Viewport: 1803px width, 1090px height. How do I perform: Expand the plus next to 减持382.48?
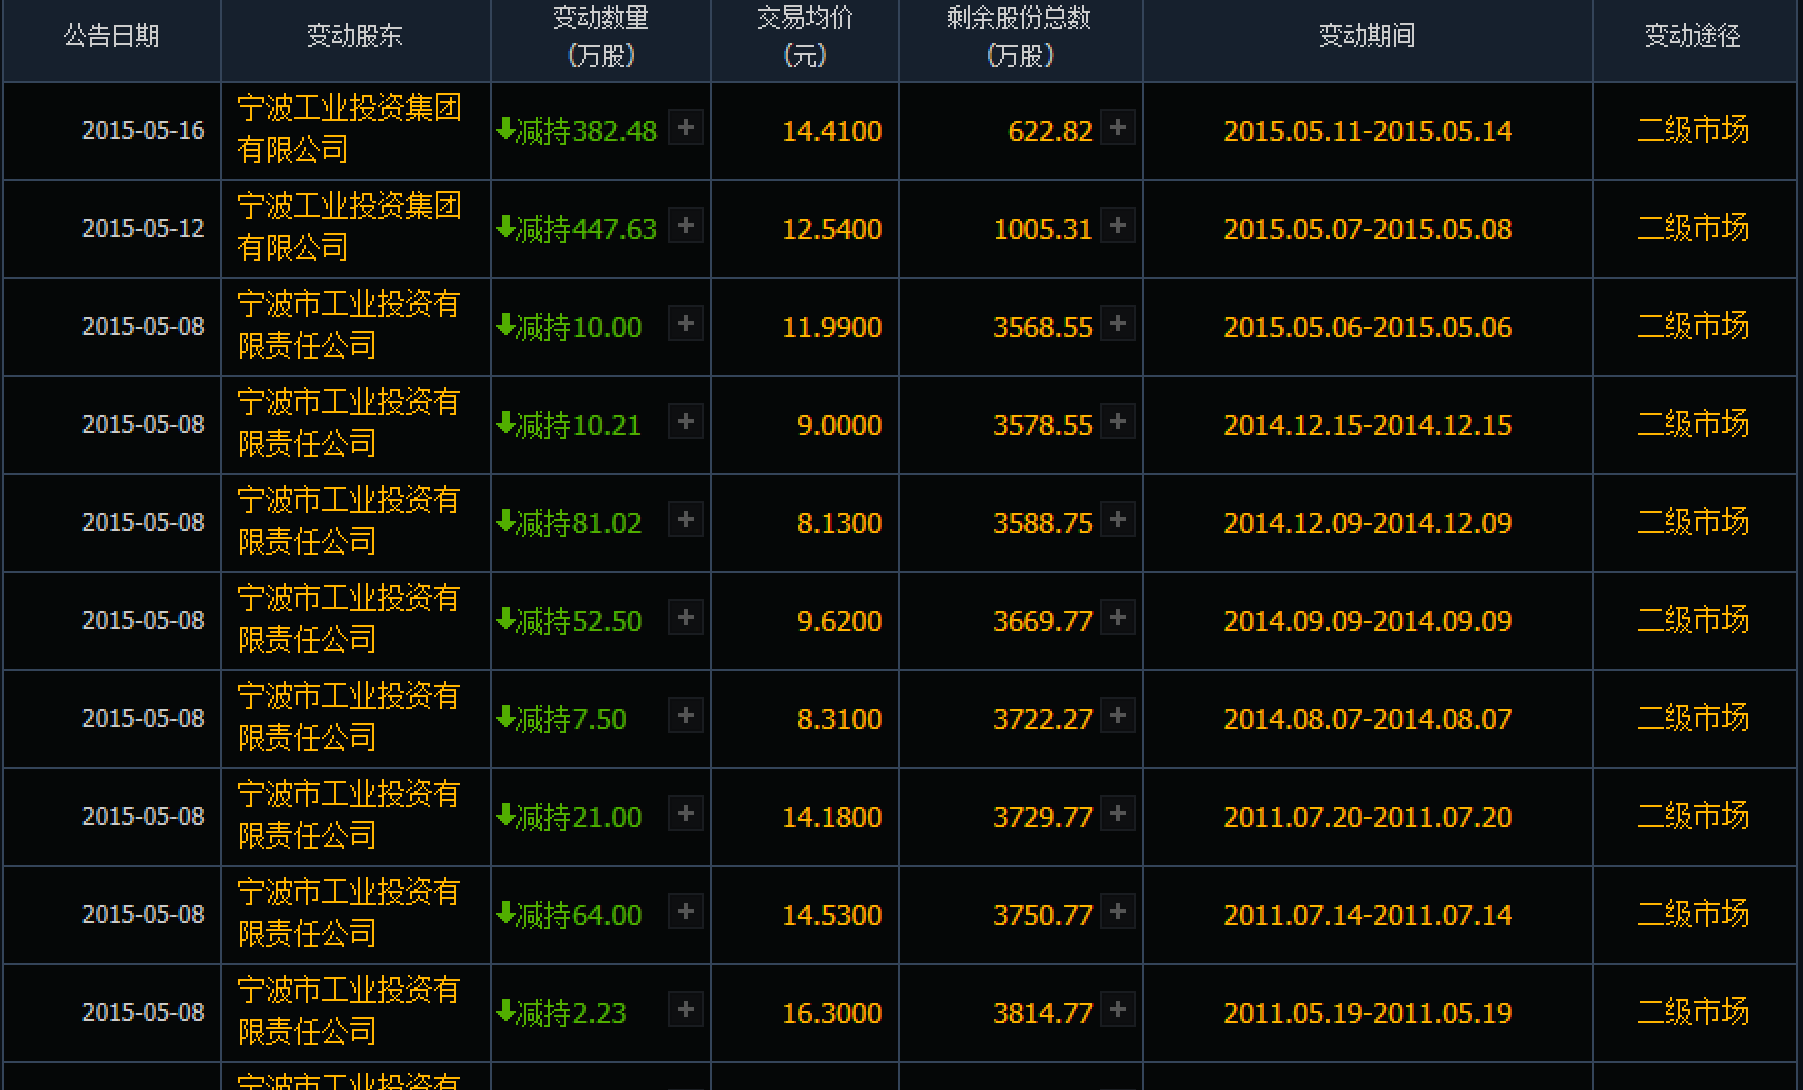[x=686, y=128]
